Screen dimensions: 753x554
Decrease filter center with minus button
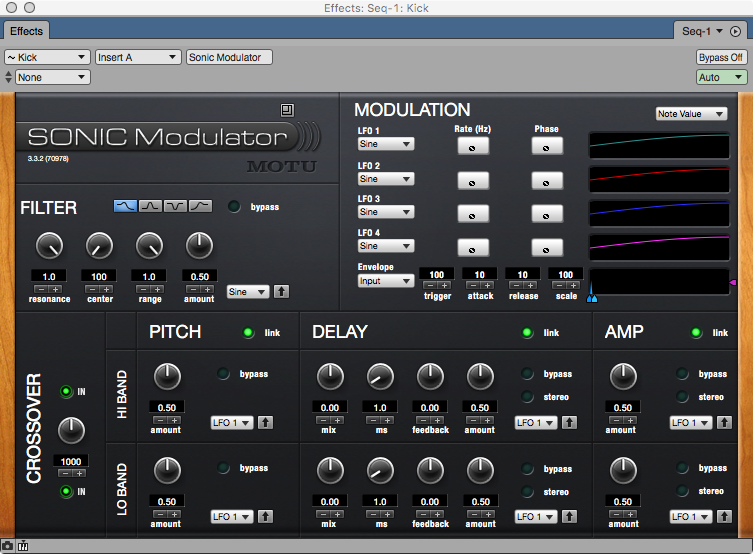point(93,289)
